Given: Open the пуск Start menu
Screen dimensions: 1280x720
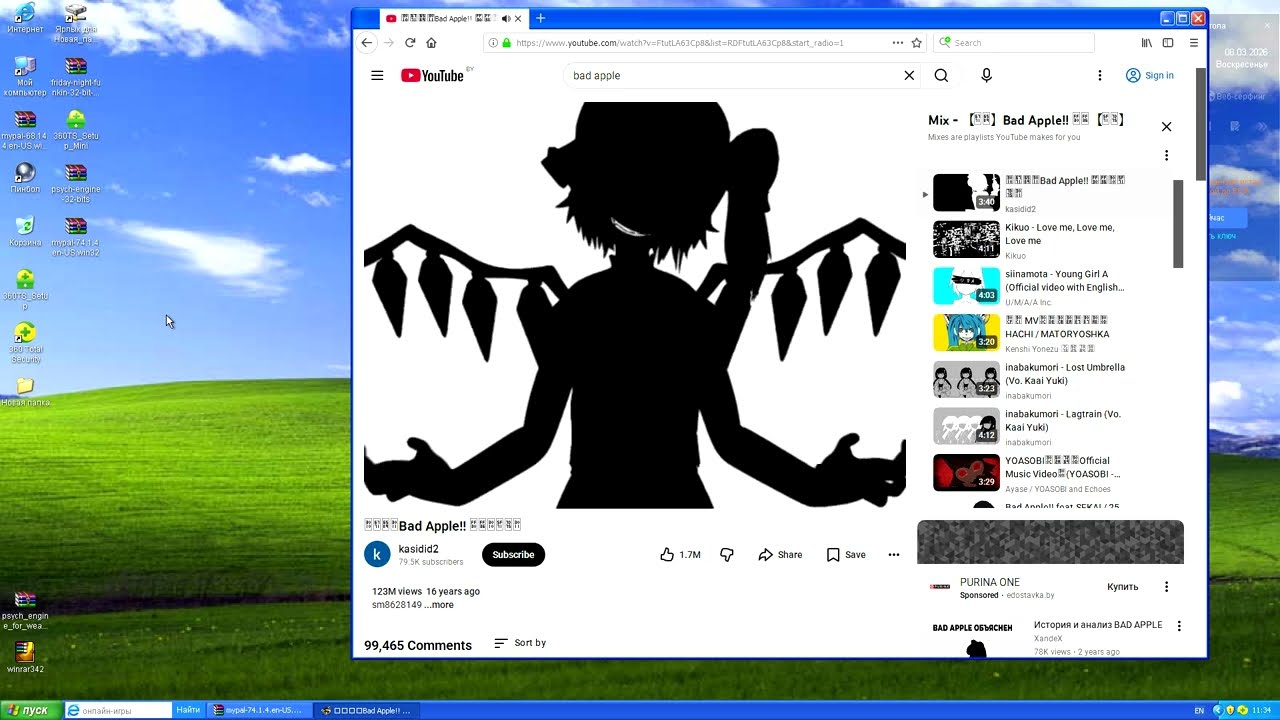Looking at the screenshot, I should [28, 710].
